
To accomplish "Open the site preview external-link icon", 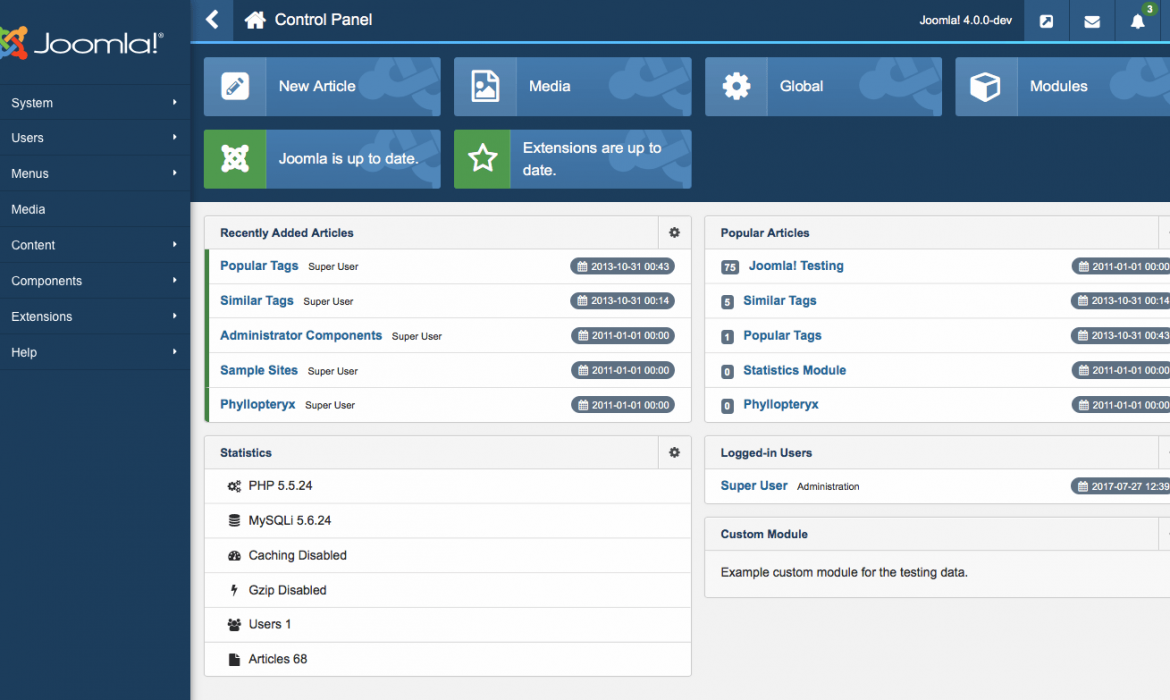I will (1046, 21).
